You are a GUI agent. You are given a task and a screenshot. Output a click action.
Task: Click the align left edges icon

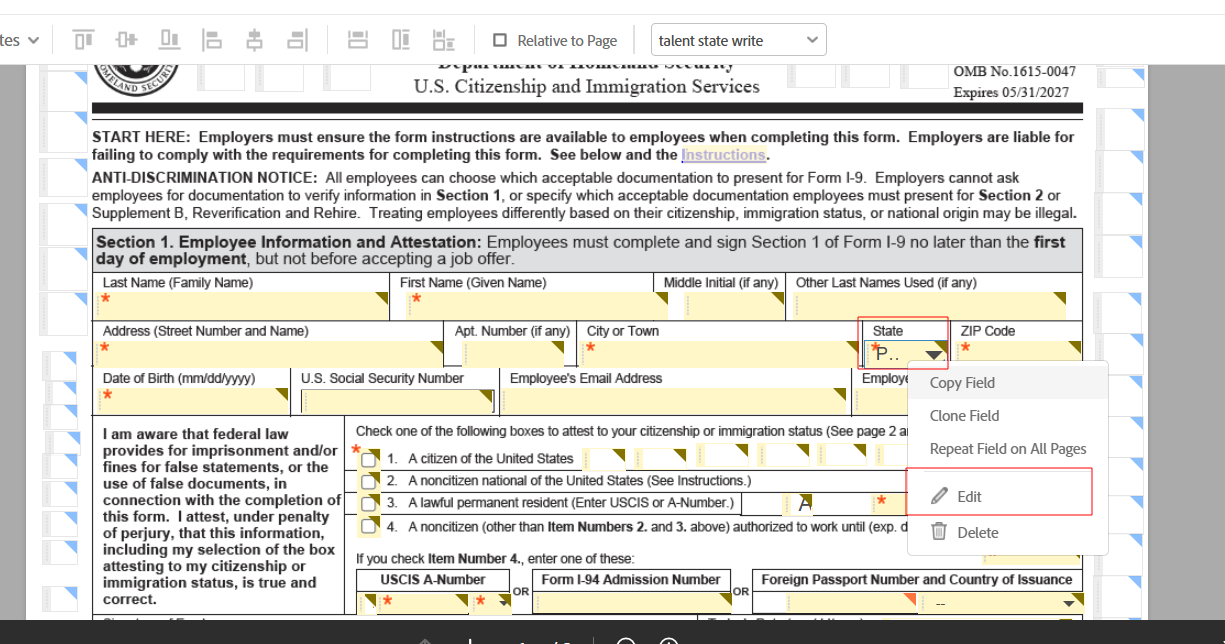[212, 40]
